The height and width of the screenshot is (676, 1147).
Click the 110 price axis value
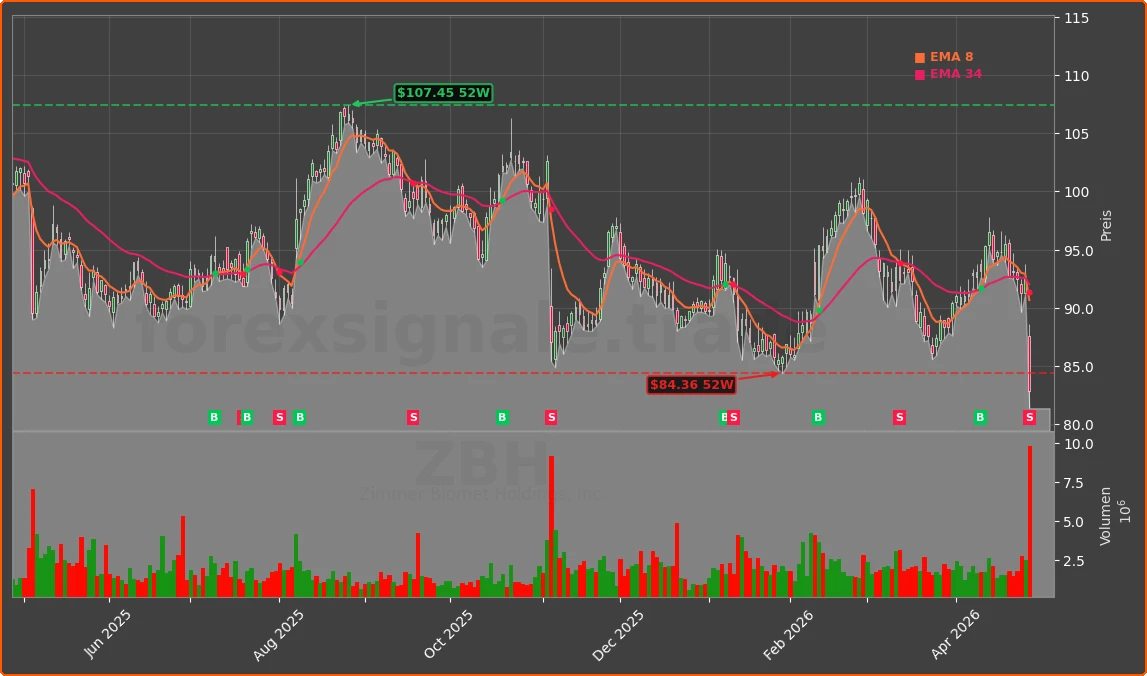(x=1075, y=76)
